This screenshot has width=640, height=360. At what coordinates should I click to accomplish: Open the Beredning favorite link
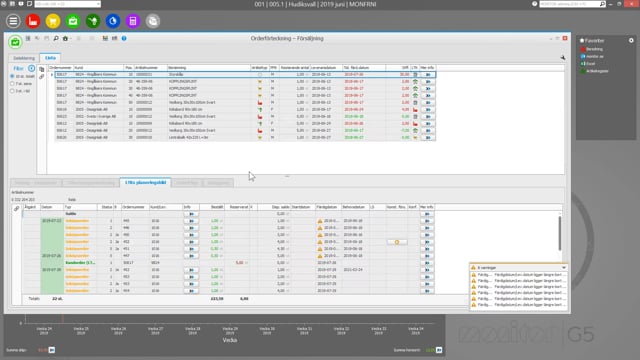click(594, 49)
